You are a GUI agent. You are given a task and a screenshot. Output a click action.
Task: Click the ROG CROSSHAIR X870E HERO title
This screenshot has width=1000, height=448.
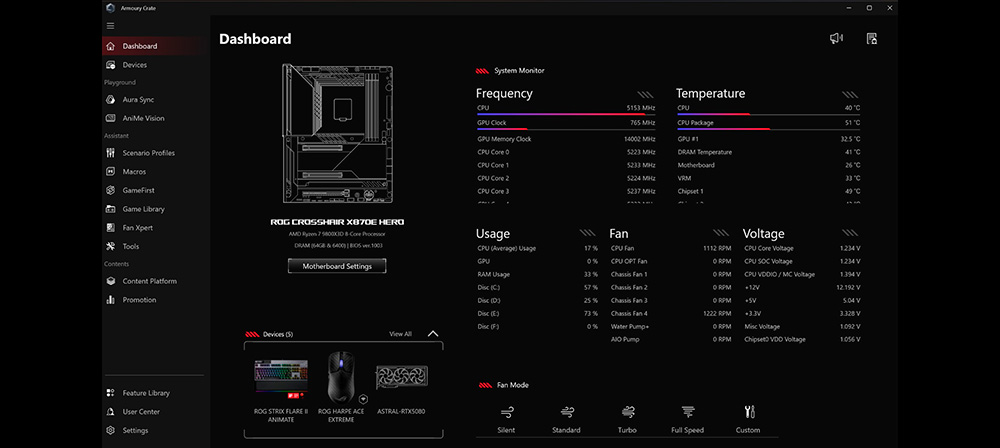tap(337, 222)
